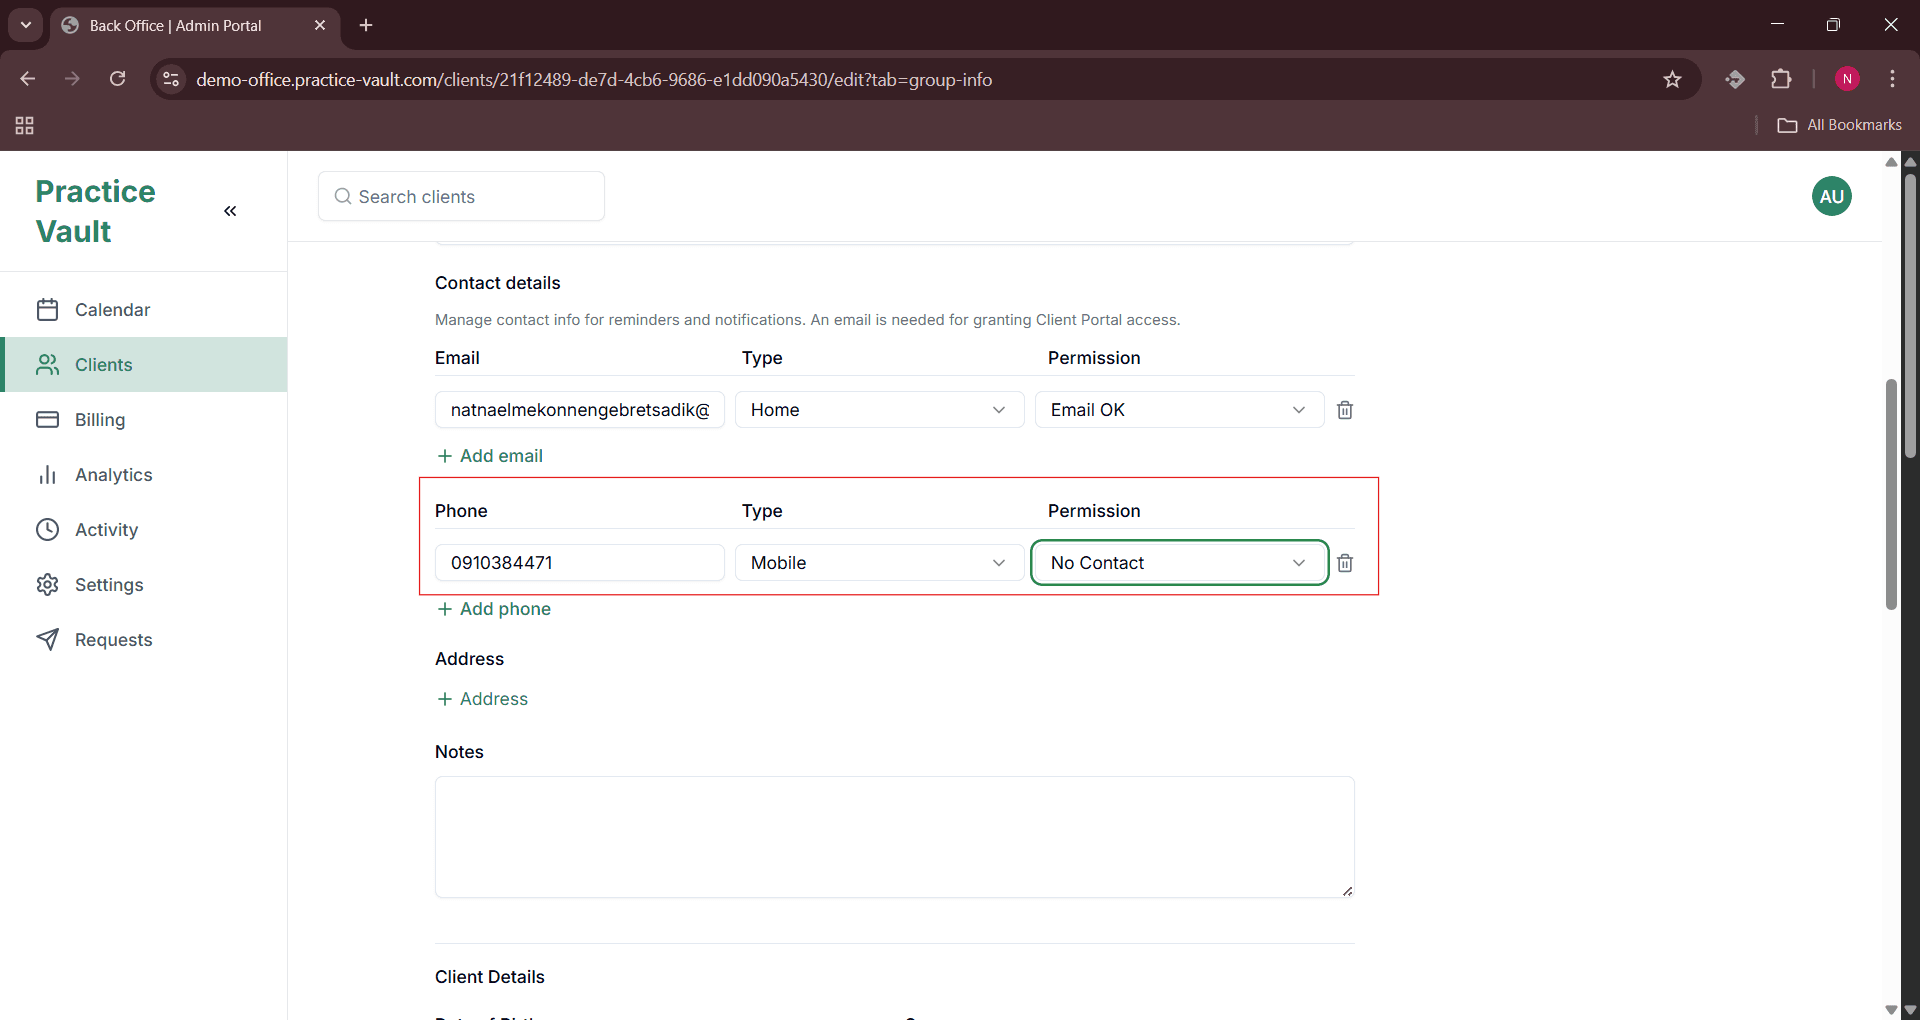Delete the email address row
The height and width of the screenshot is (1020, 1920).
tap(1344, 410)
